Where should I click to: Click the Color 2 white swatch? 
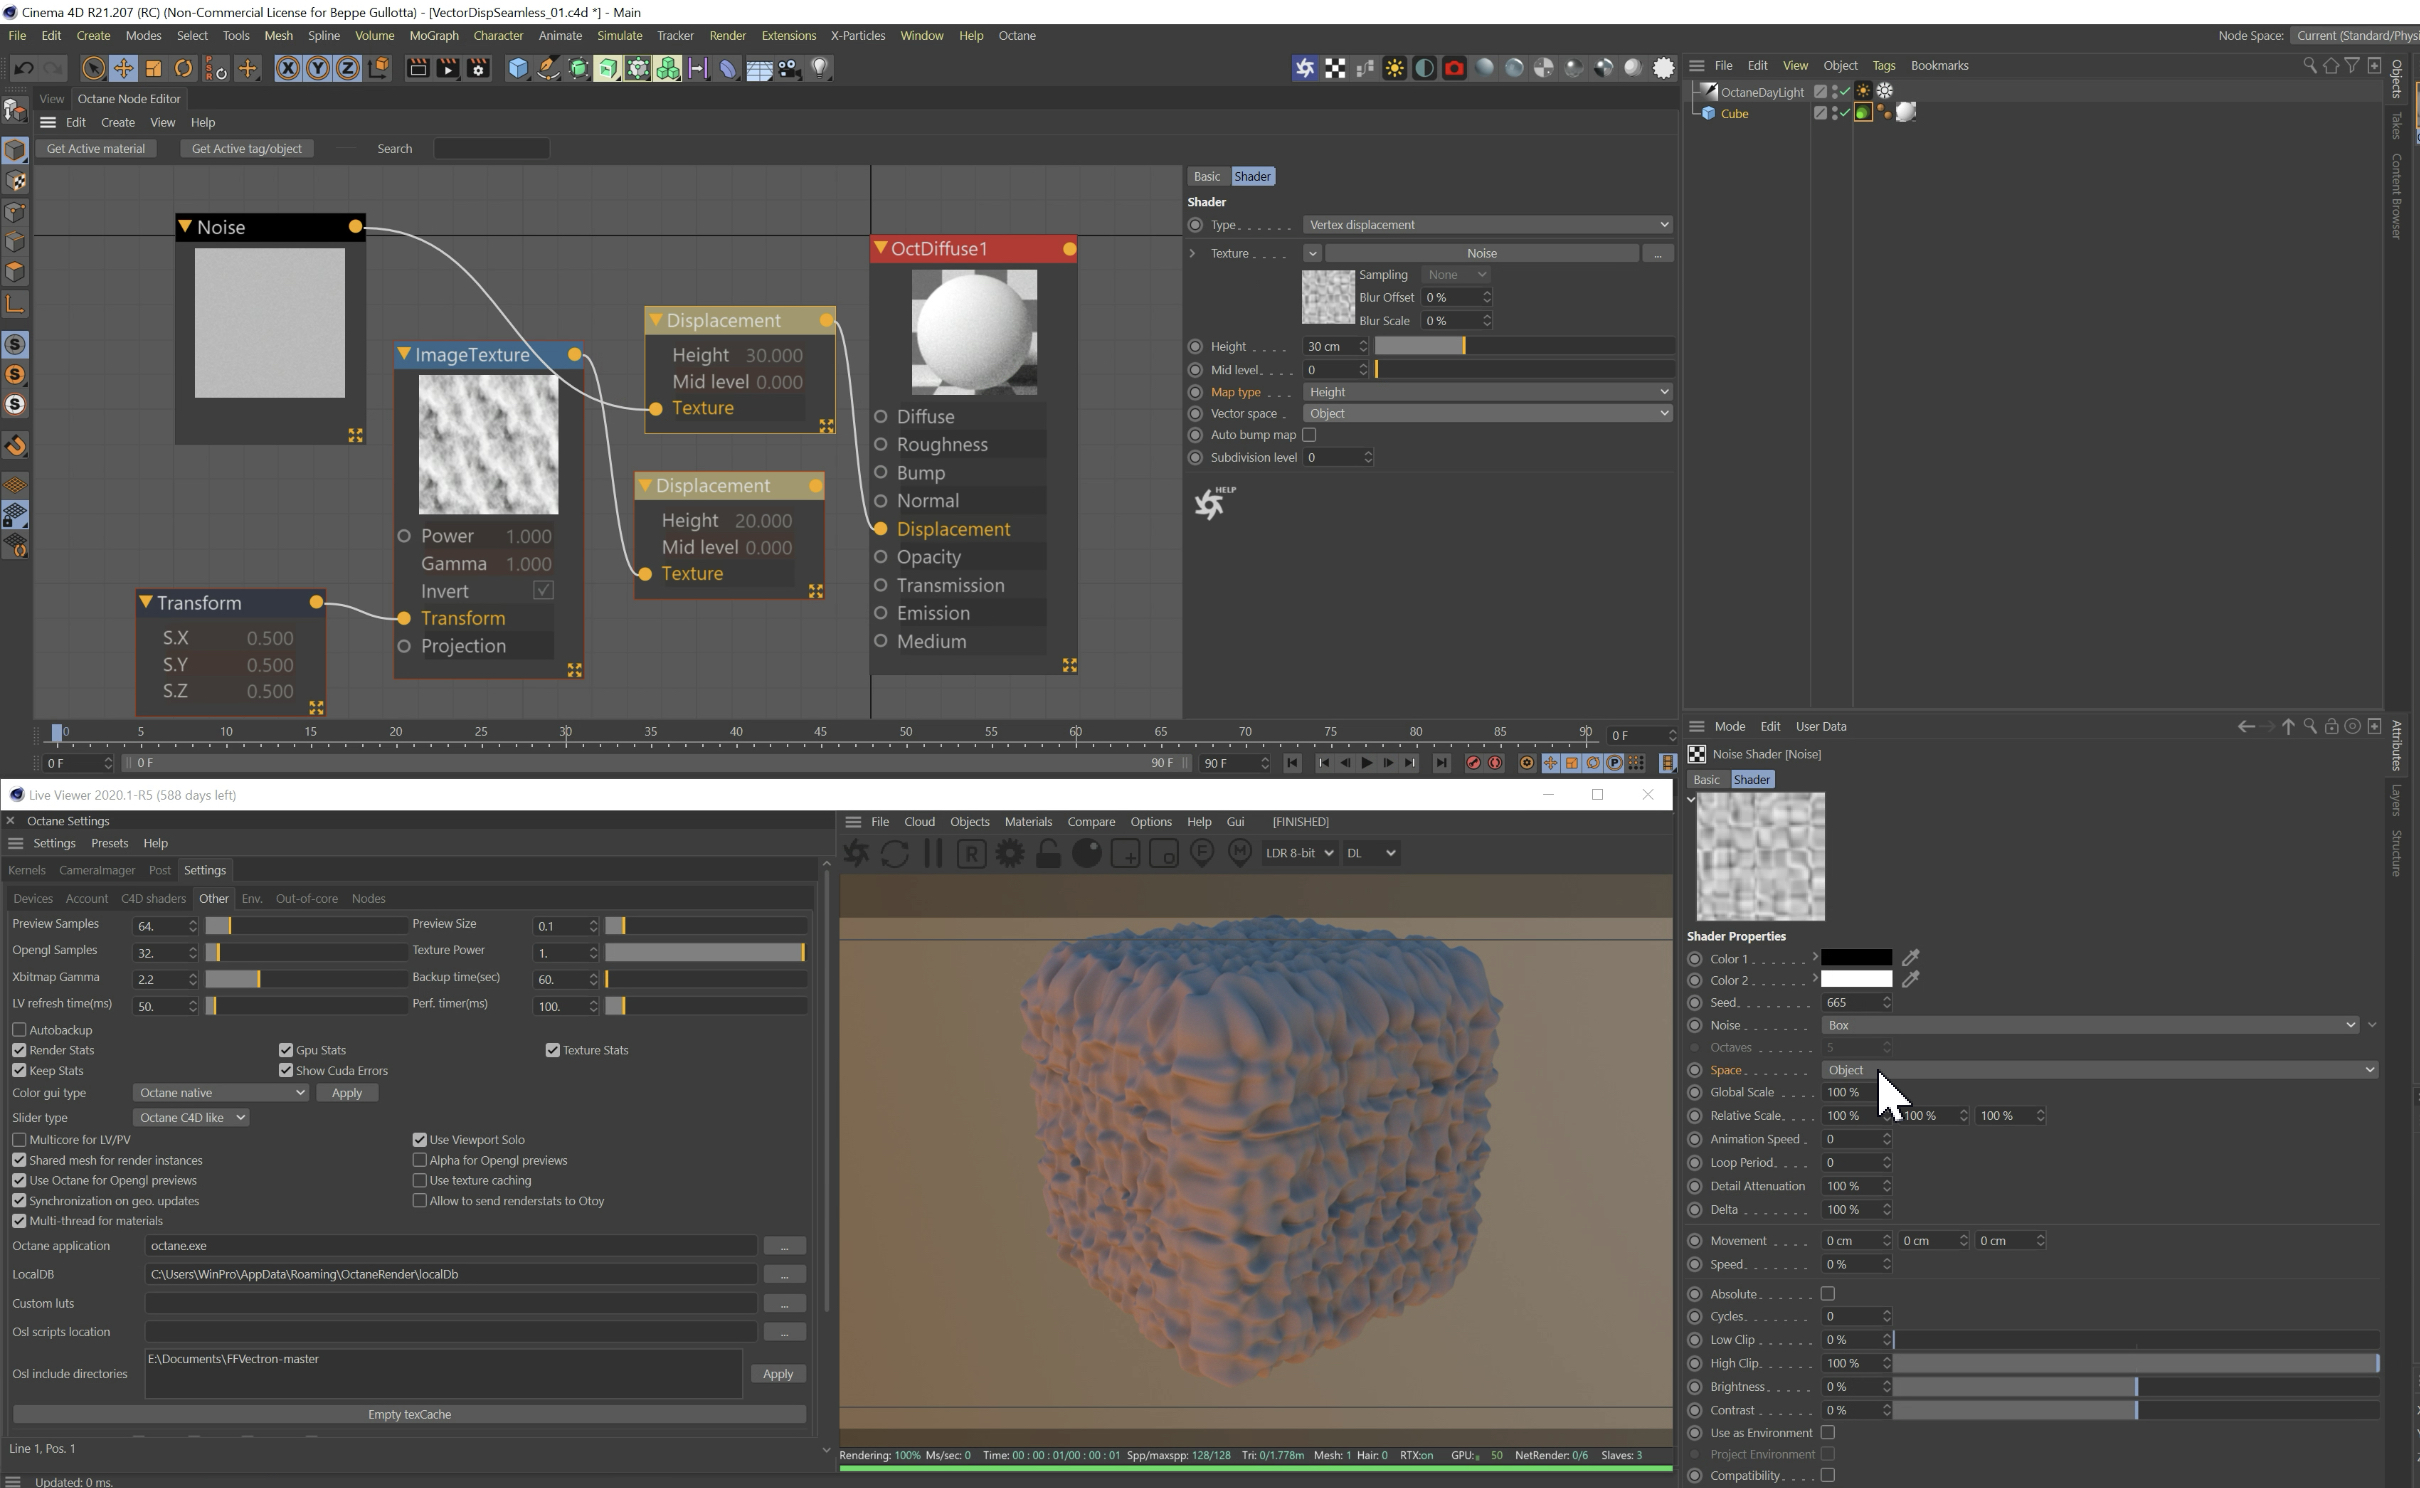tap(1856, 980)
